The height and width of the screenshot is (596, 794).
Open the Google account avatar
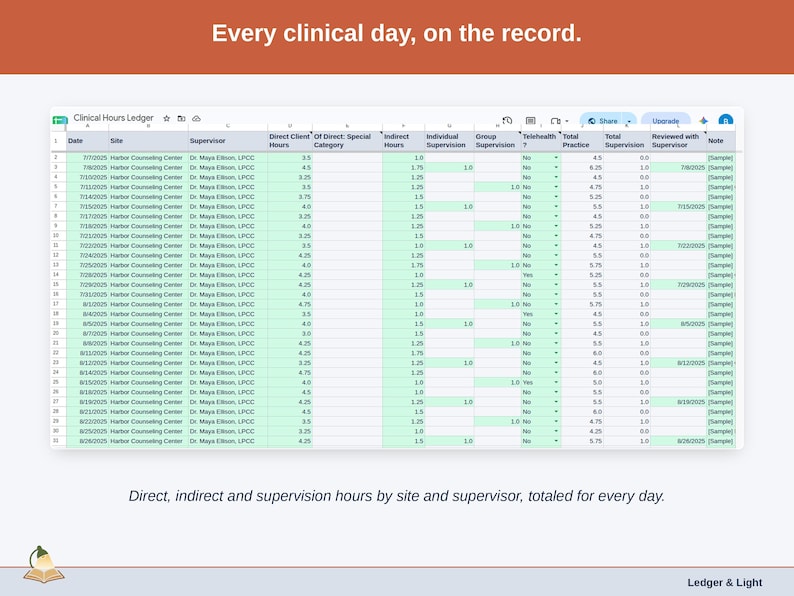coord(726,121)
